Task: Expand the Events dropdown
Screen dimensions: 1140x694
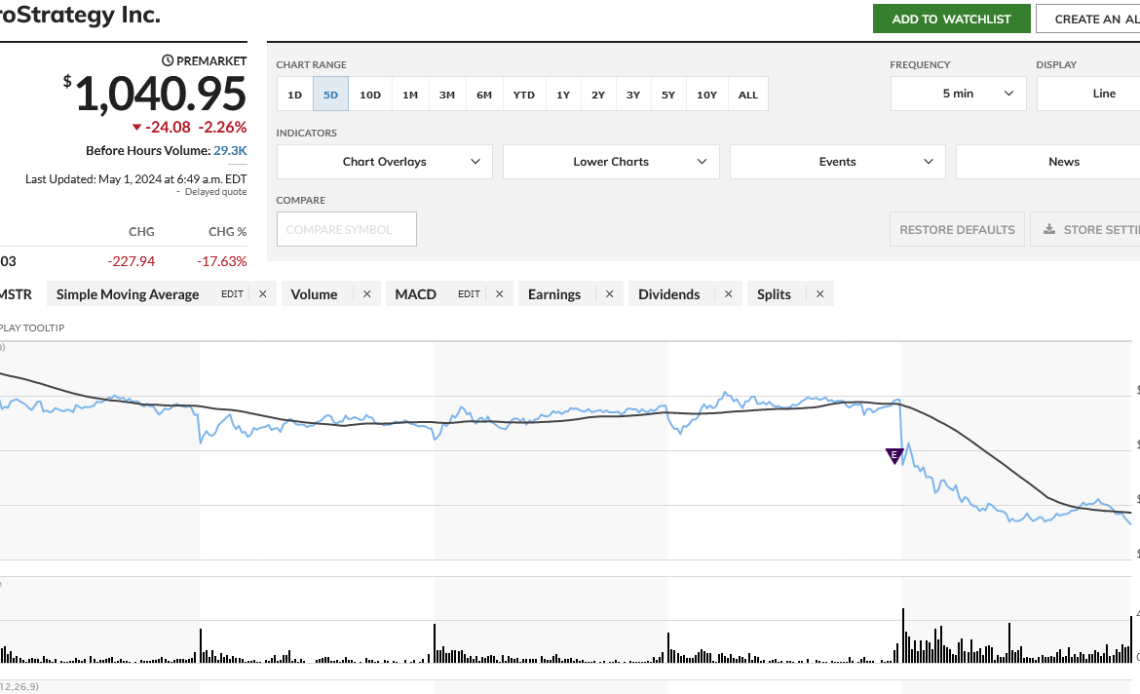Action: [x=838, y=161]
